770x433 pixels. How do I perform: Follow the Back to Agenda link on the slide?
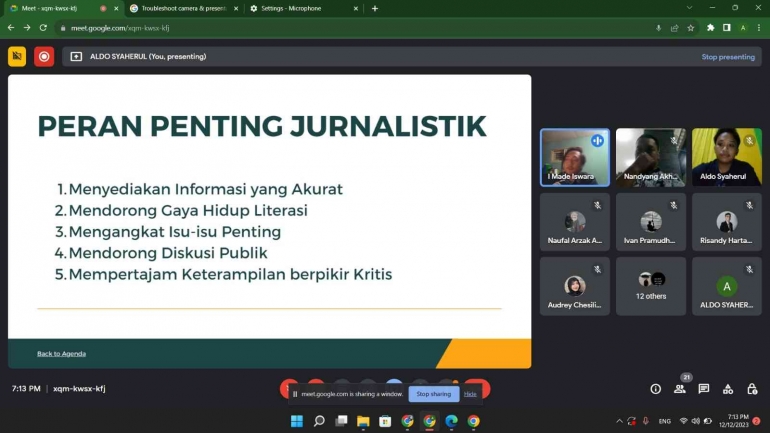click(x=61, y=353)
